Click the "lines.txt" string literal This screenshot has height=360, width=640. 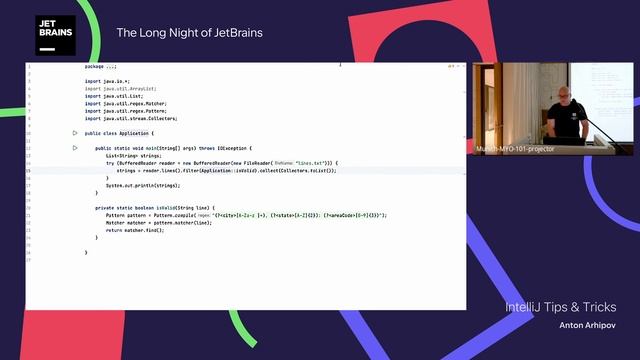coord(311,163)
